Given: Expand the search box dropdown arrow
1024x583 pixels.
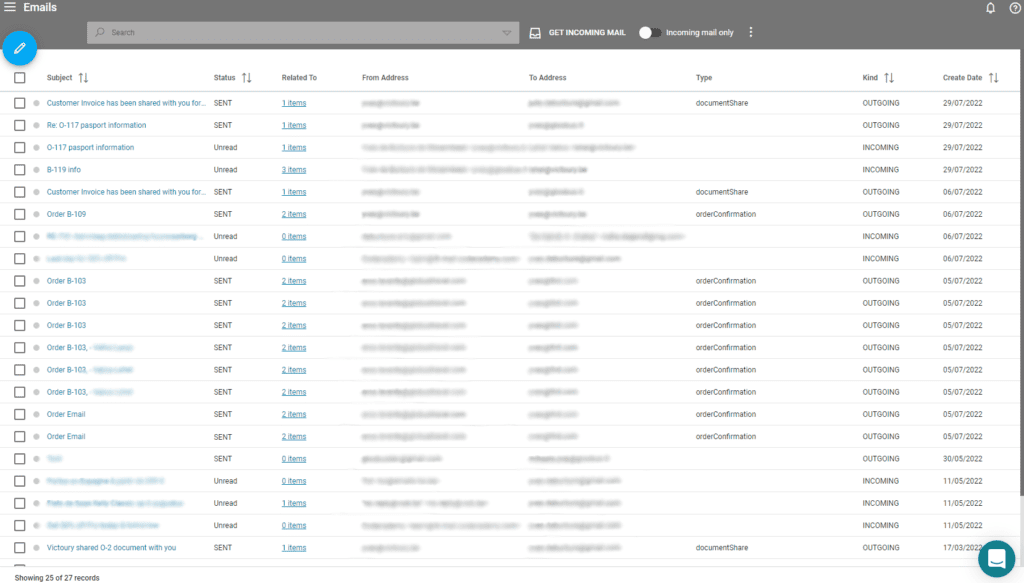Looking at the screenshot, I should click(x=506, y=33).
